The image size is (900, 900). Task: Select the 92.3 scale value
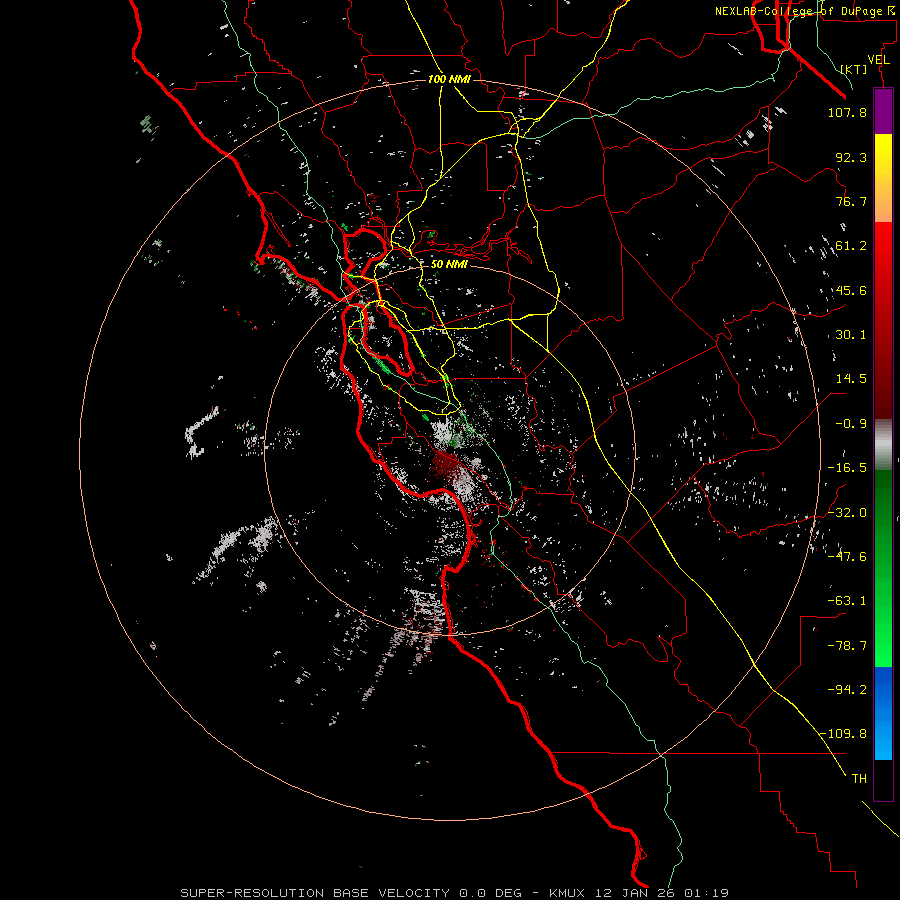851,157
